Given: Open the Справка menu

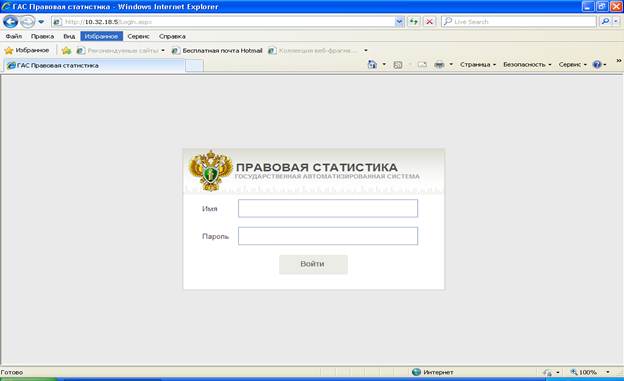Looking at the screenshot, I should pos(172,36).
